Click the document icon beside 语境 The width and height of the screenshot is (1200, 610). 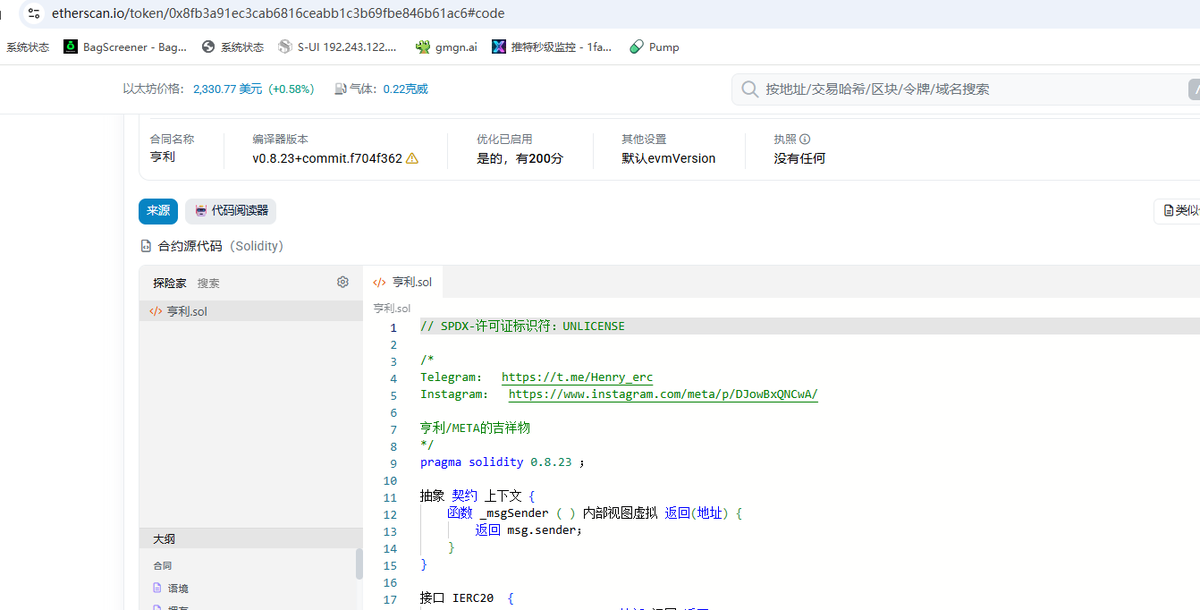(157, 588)
